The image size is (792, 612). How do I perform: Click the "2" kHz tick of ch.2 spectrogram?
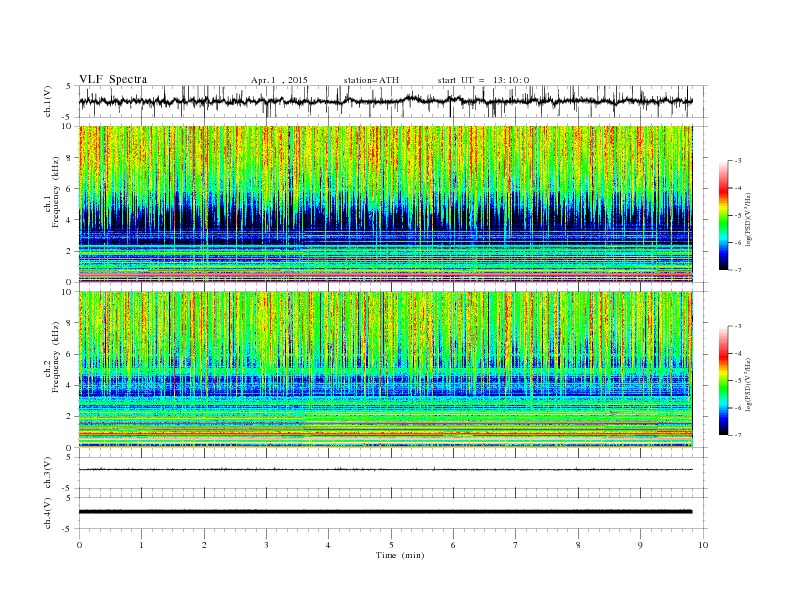(x=70, y=417)
